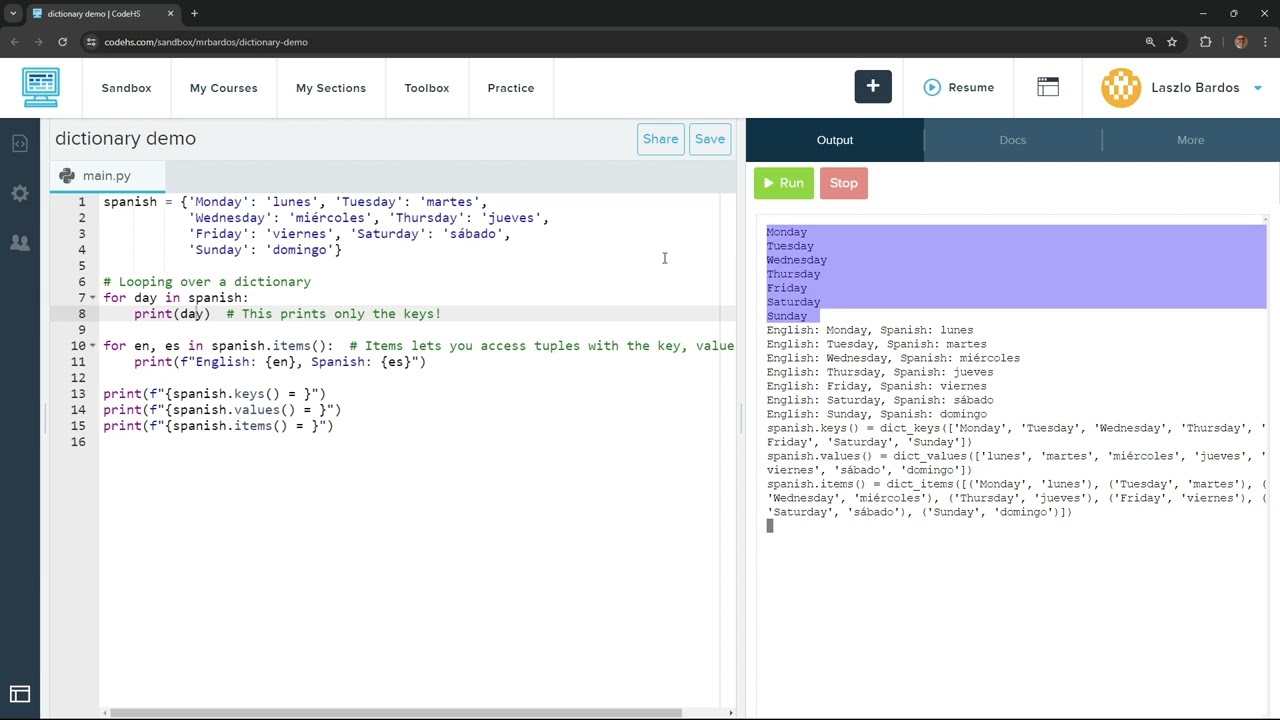This screenshot has width=1280, height=720.
Task: Open the Chrome three-dot menu
Action: pos(1265,42)
